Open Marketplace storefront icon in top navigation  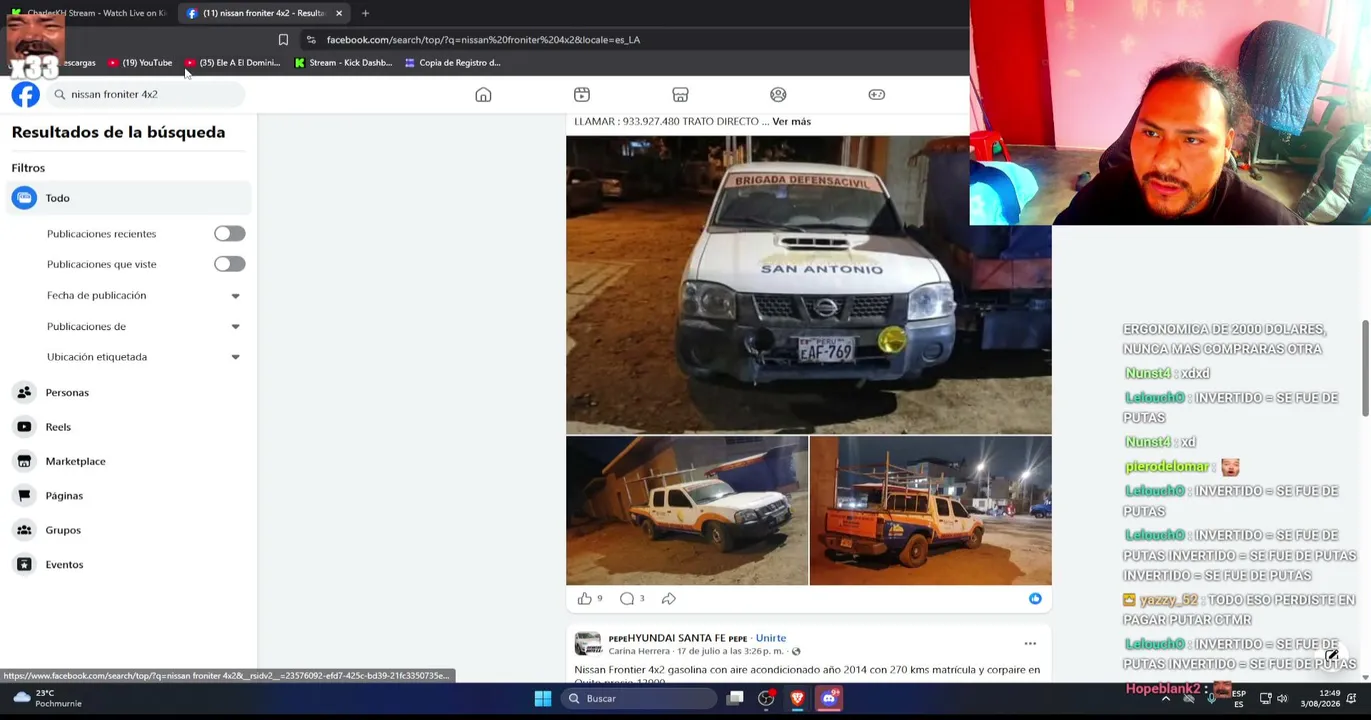tap(680, 94)
